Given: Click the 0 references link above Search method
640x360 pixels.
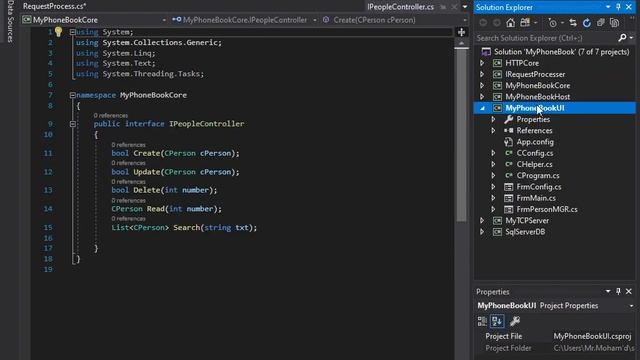Looking at the screenshot, I should tap(129, 219).
